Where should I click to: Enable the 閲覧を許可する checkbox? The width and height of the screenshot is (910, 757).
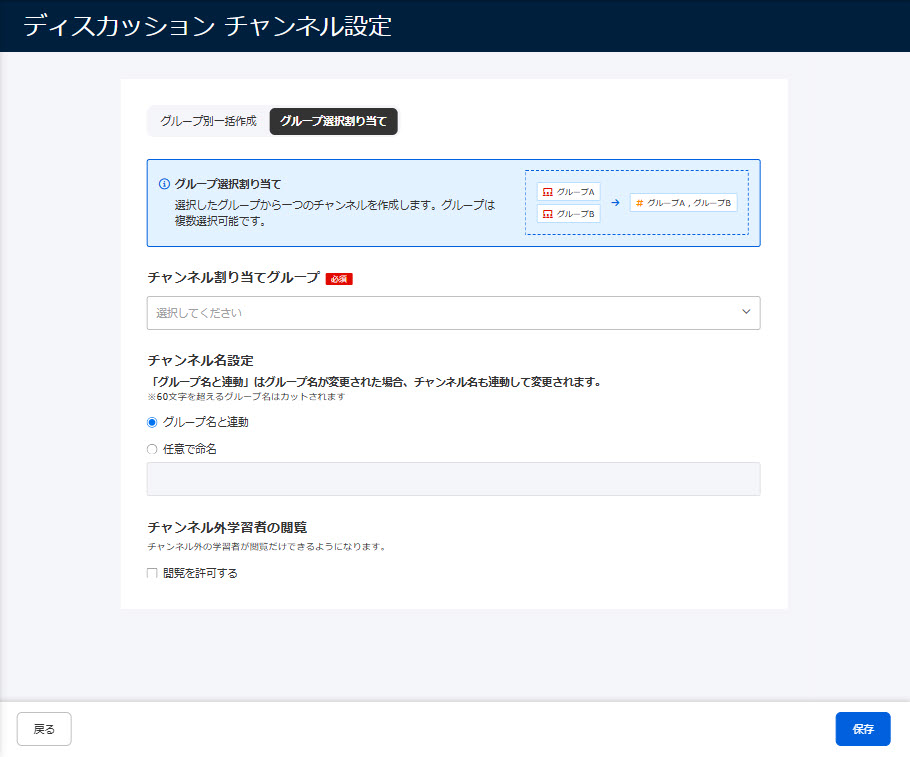coord(152,574)
